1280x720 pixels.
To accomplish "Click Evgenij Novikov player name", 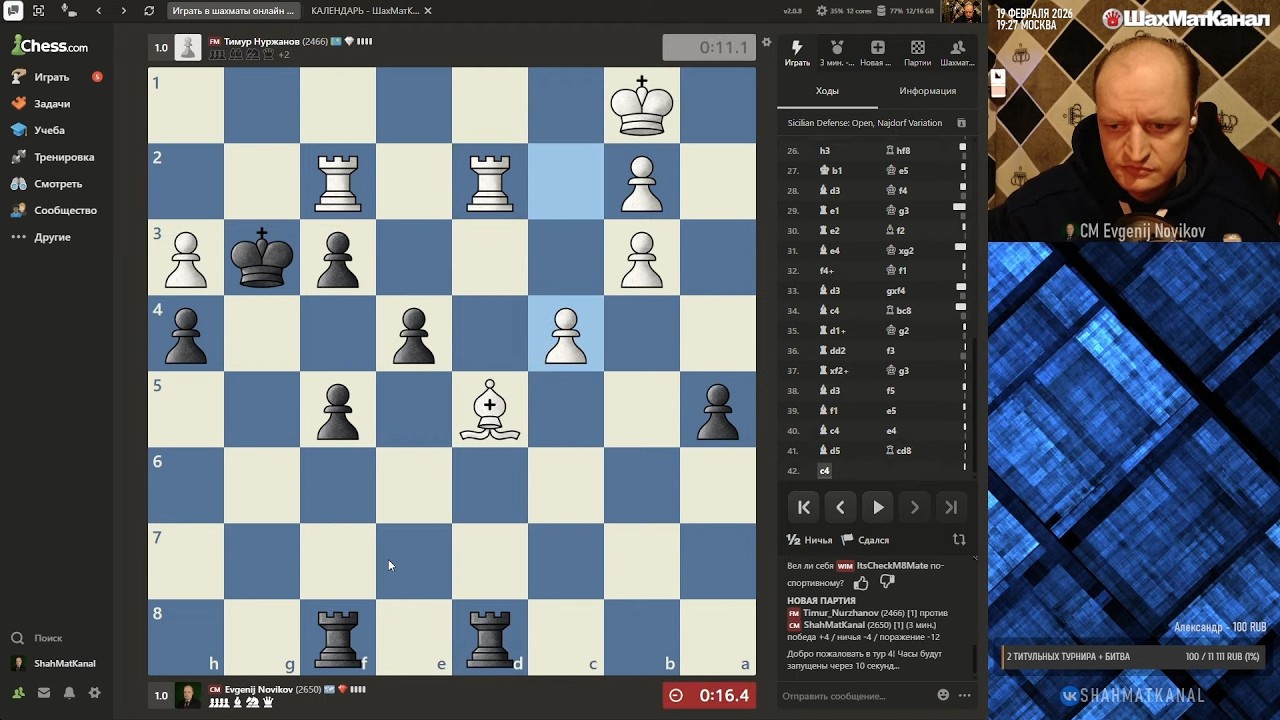I will click(259, 690).
